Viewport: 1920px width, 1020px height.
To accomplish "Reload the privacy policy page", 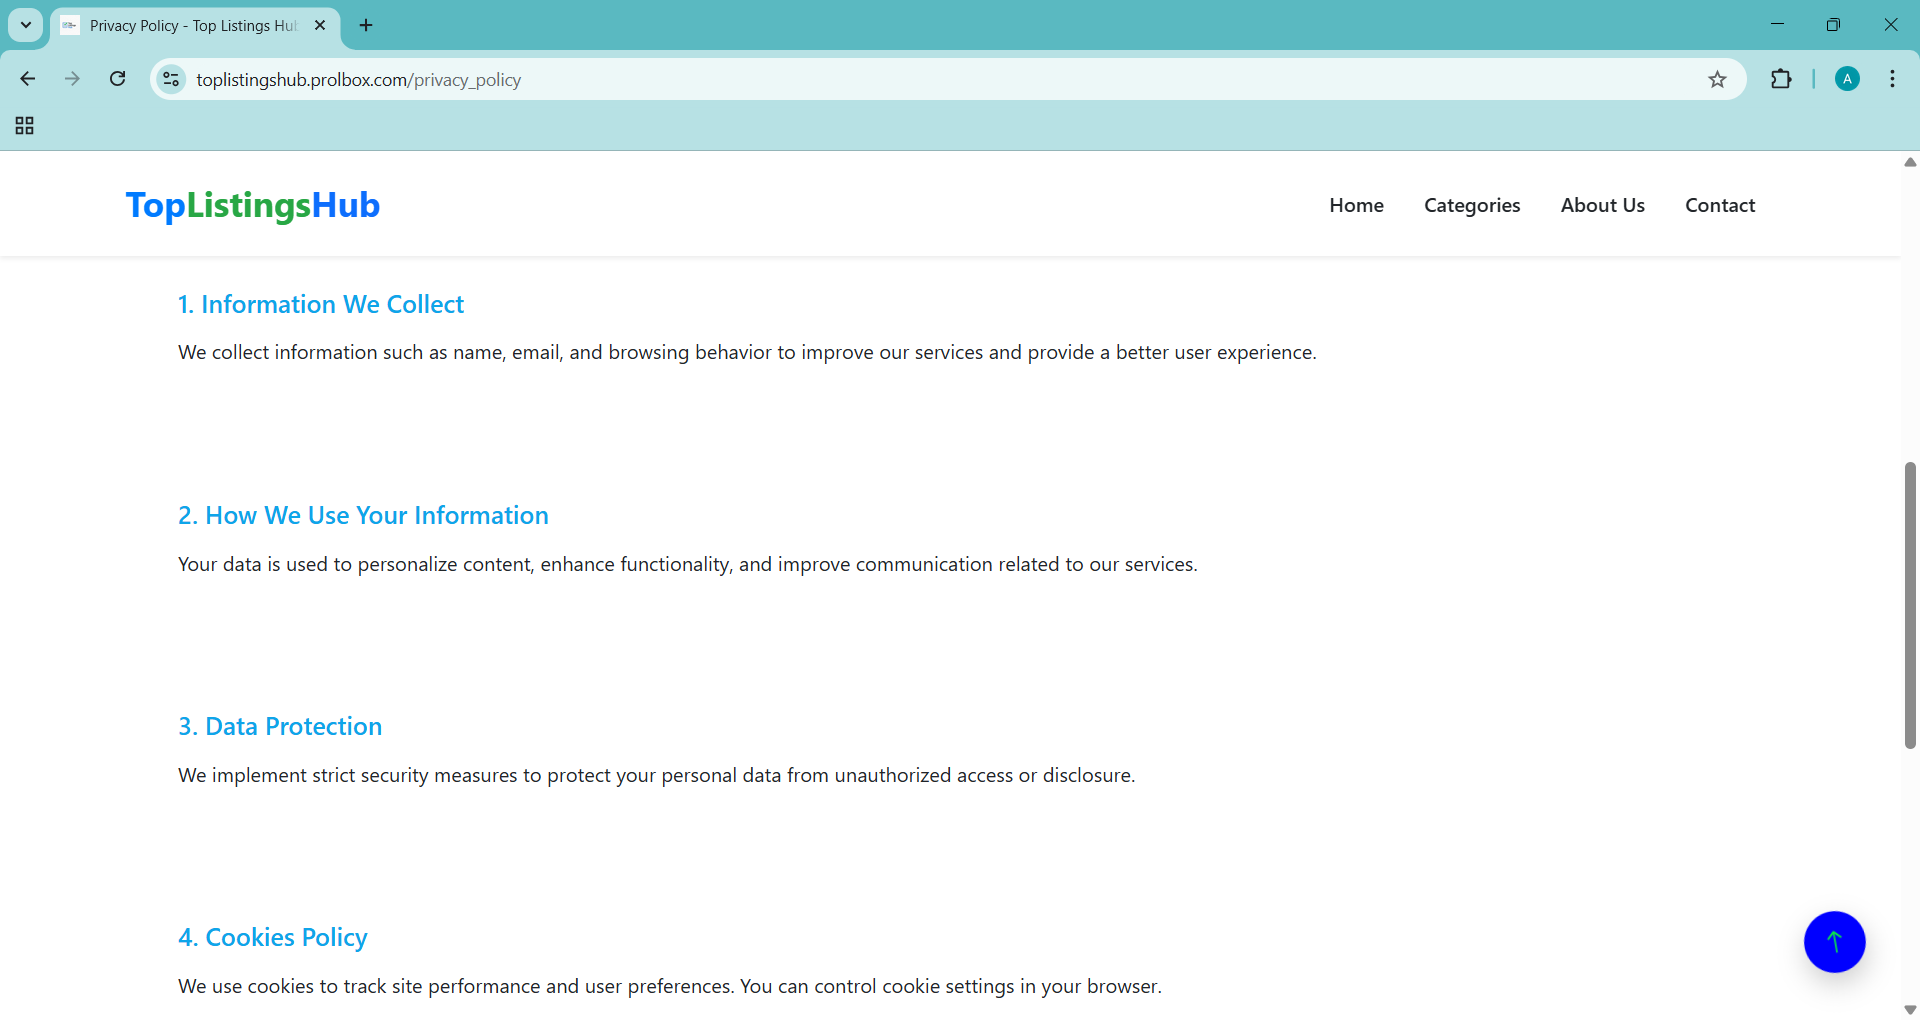I will tap(117, 79).
